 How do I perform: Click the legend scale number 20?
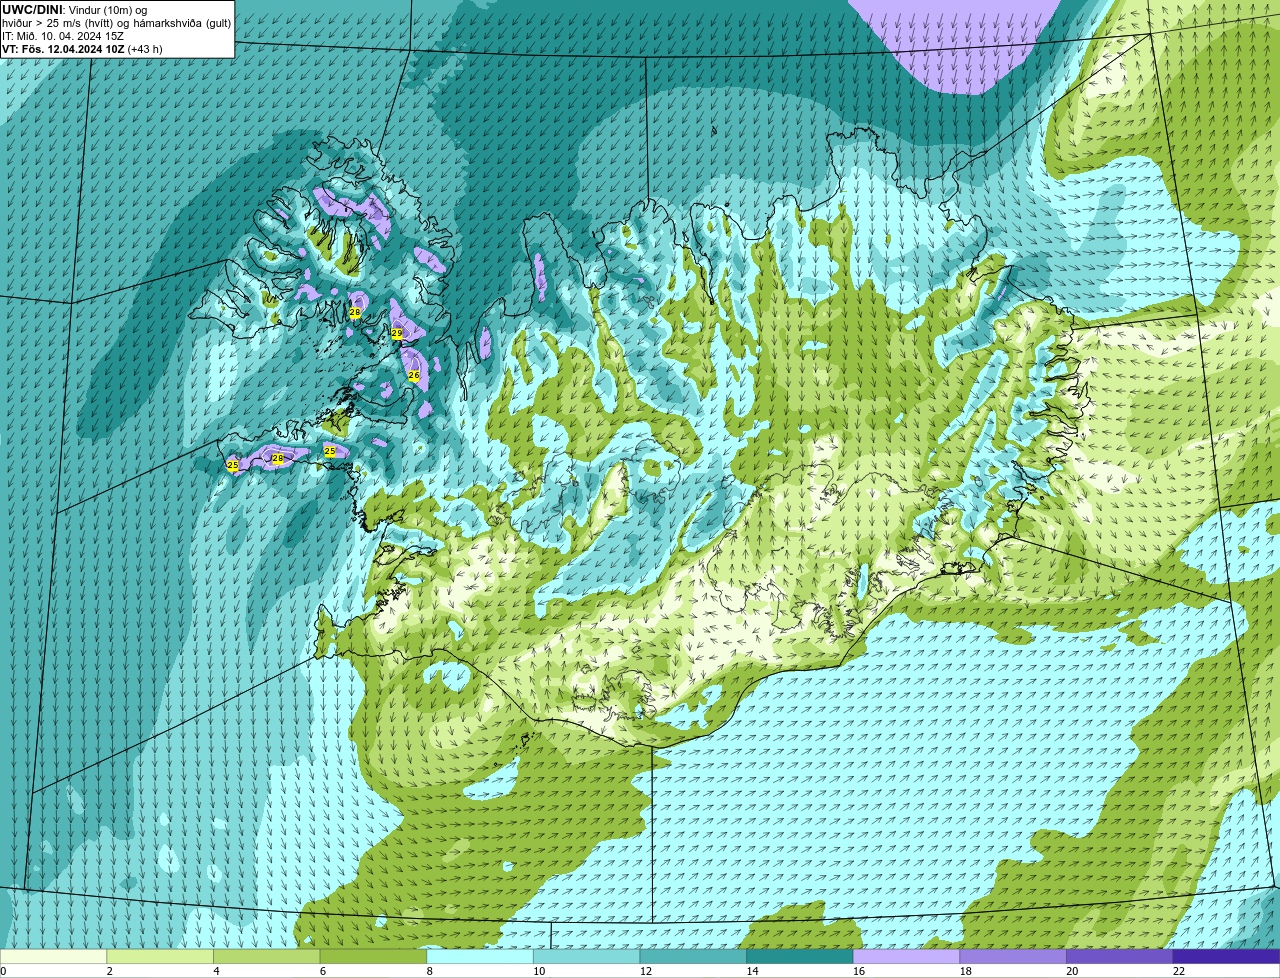[1072, 971]
